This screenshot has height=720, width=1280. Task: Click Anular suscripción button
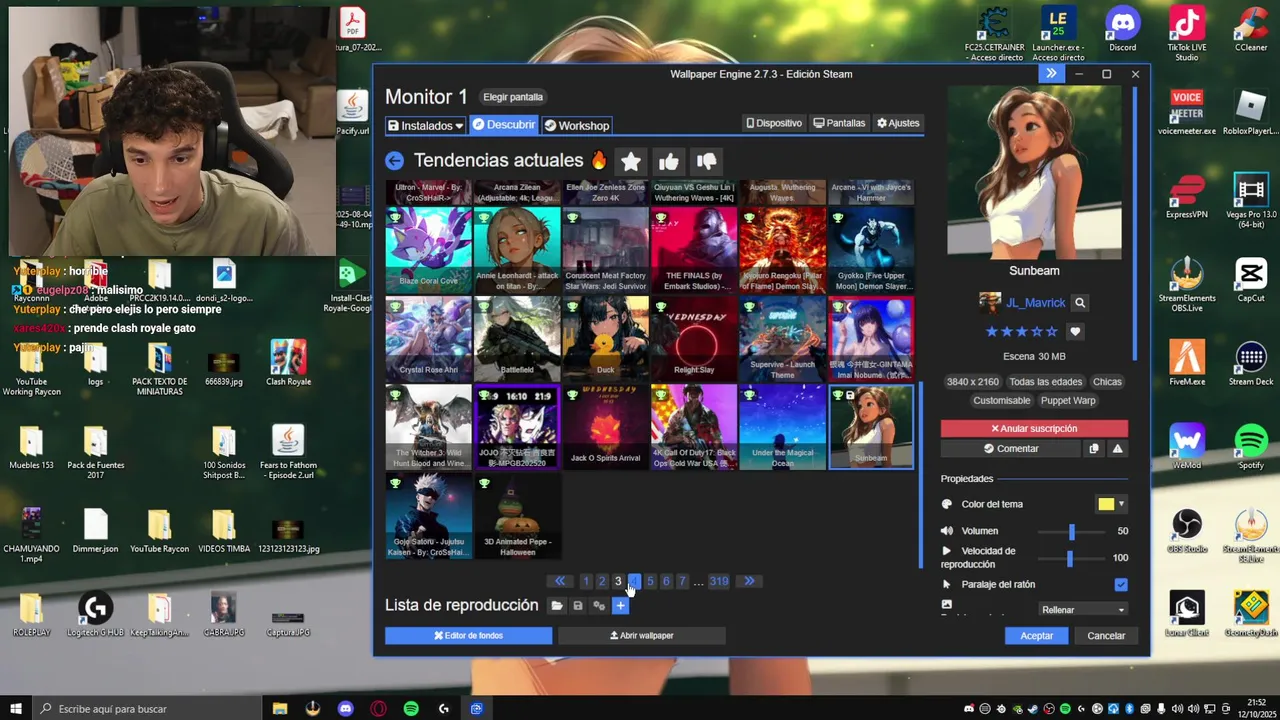(1034, 429)
